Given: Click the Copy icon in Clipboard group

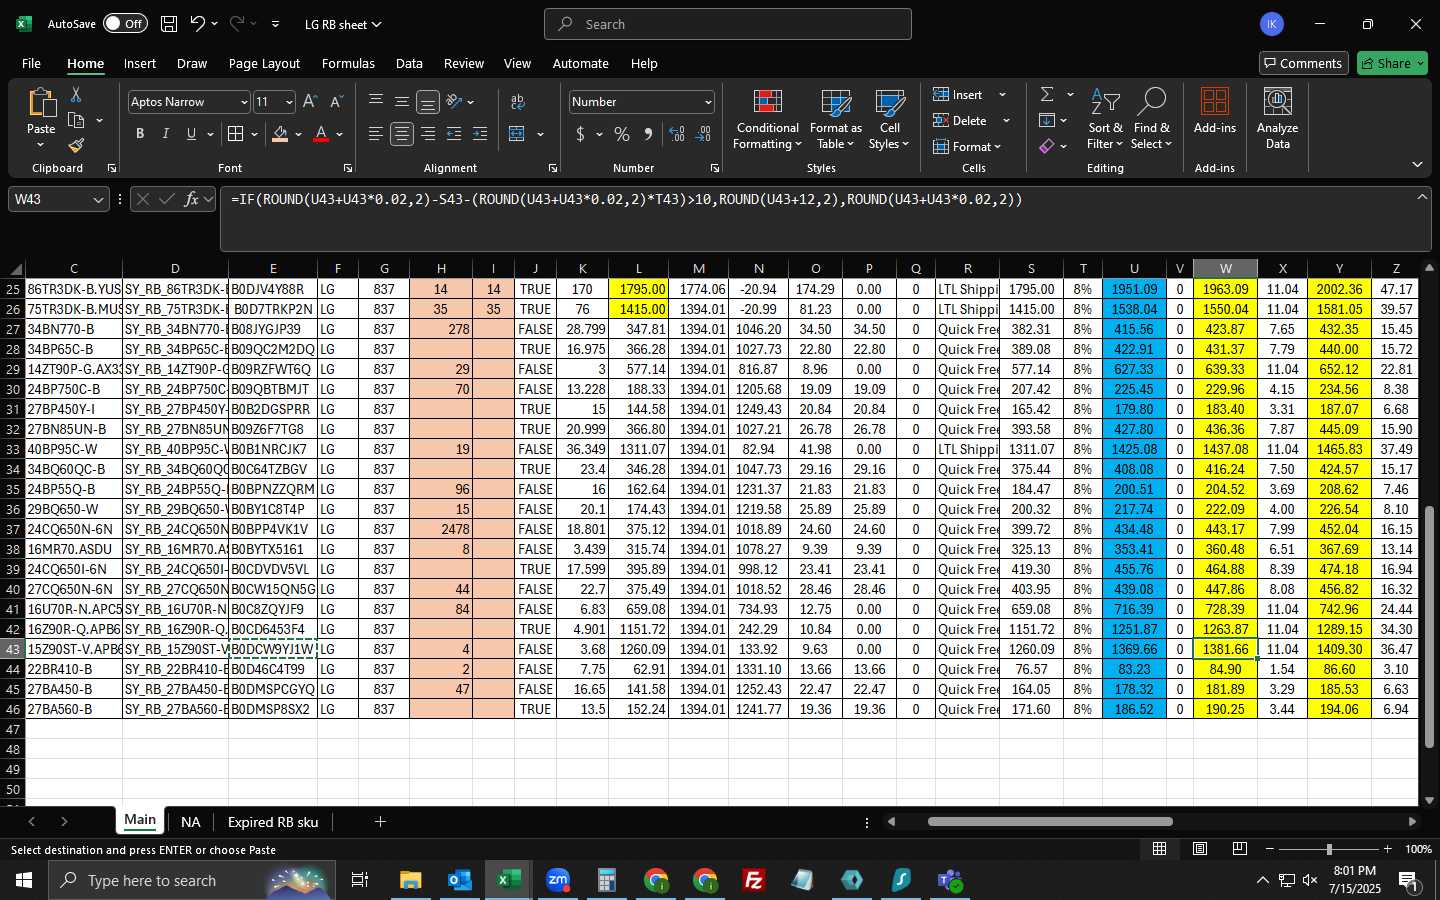Looking at the screenshot, I should pyautogui.click(x=76, y=120).
